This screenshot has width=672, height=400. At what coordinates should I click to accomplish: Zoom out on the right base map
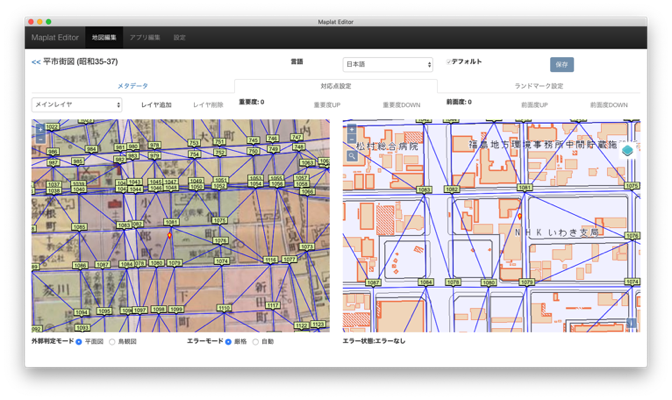coord(351,139)
